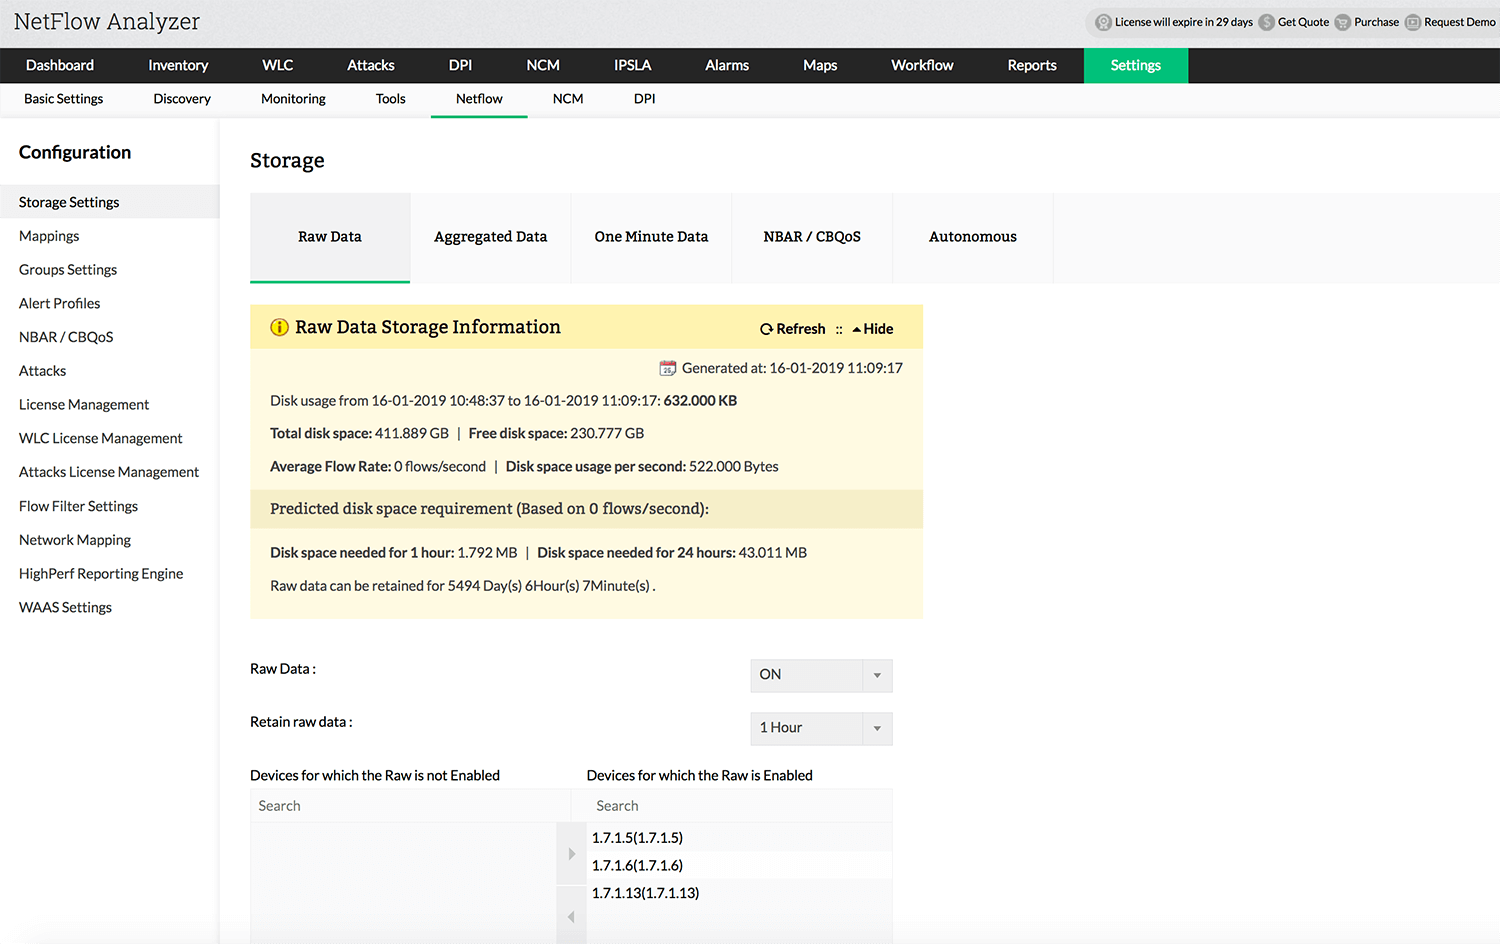Click the calendar icon next to Generated at timestamp
1500x944 pixels.
coord(666,367)
